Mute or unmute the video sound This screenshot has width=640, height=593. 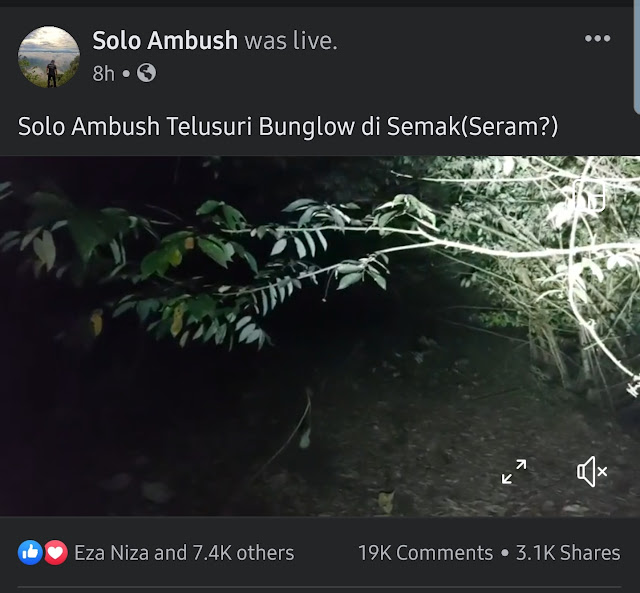[592, 472]
